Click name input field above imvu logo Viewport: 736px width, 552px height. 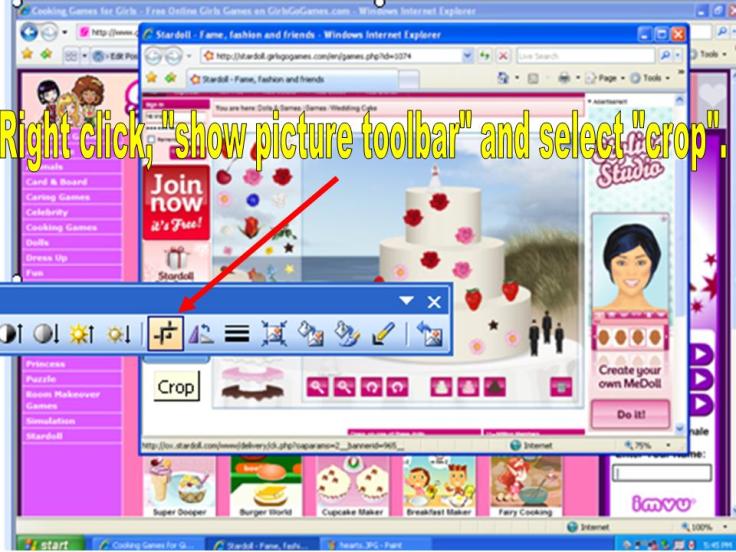[662, 473]
